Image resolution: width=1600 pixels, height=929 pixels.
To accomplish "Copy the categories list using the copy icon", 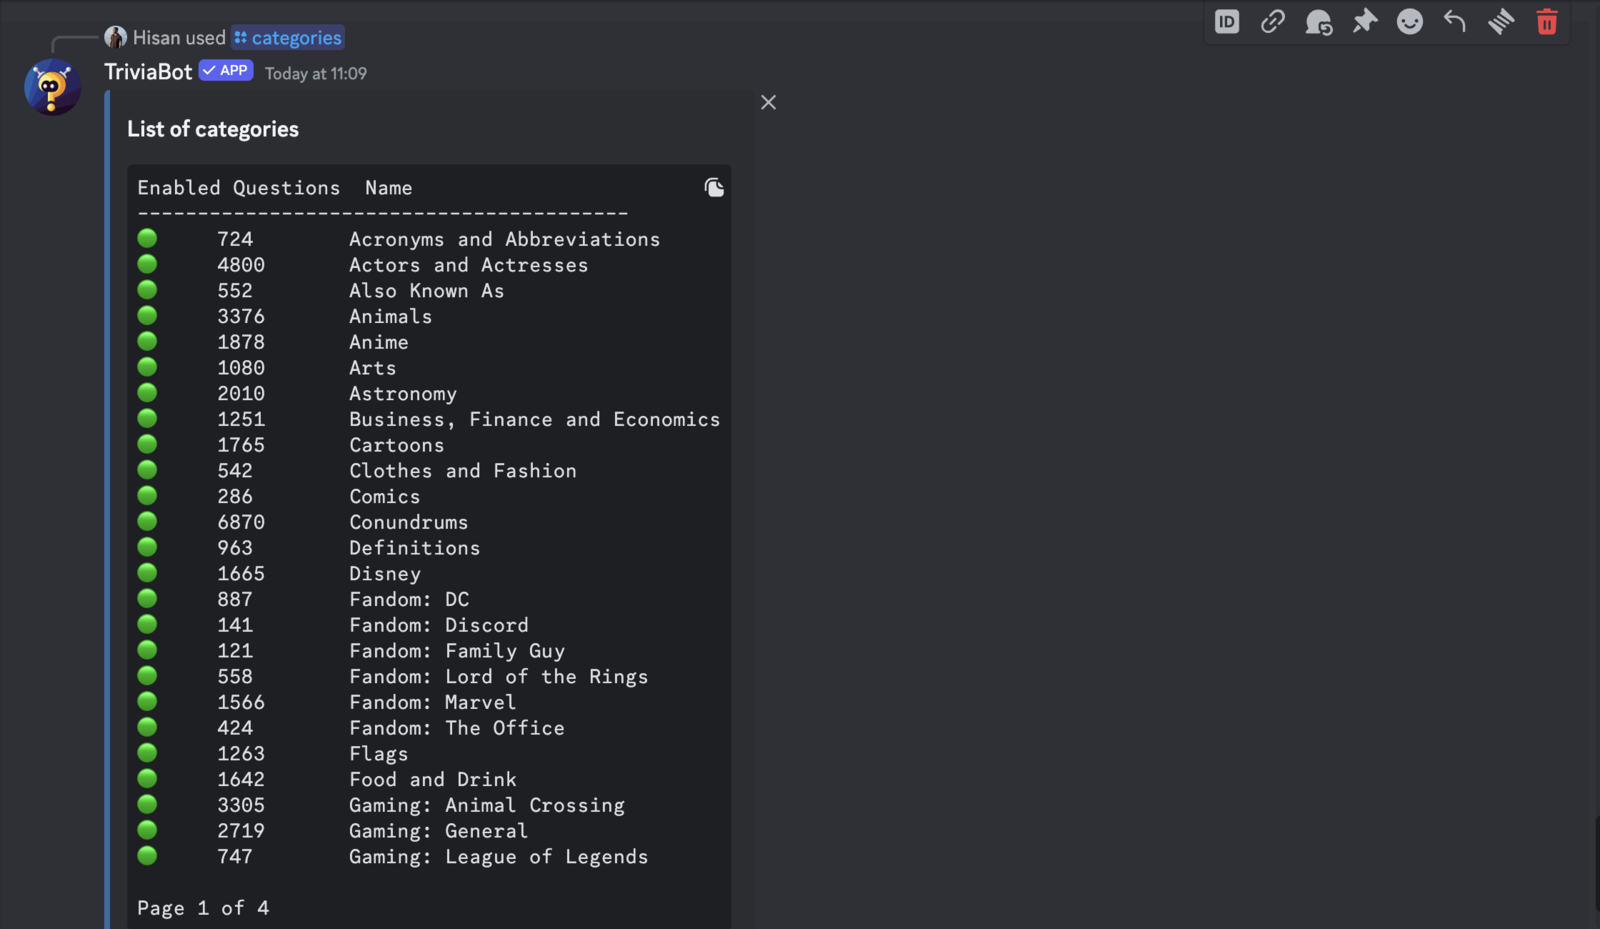I will [714, 187].
